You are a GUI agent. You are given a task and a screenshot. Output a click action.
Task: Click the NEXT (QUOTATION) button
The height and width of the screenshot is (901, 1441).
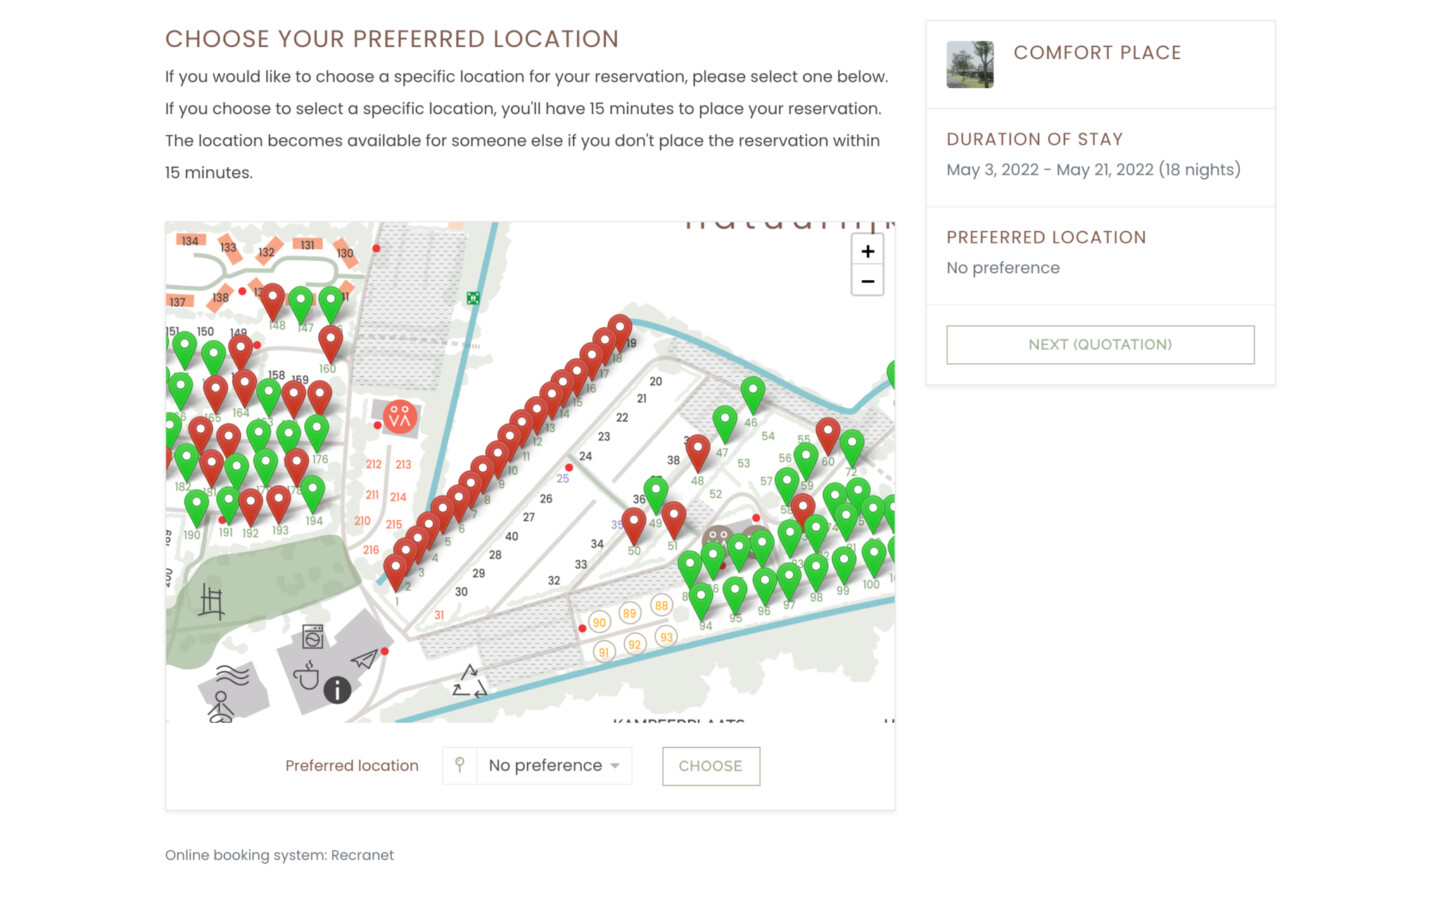[x=1100, y=345]
